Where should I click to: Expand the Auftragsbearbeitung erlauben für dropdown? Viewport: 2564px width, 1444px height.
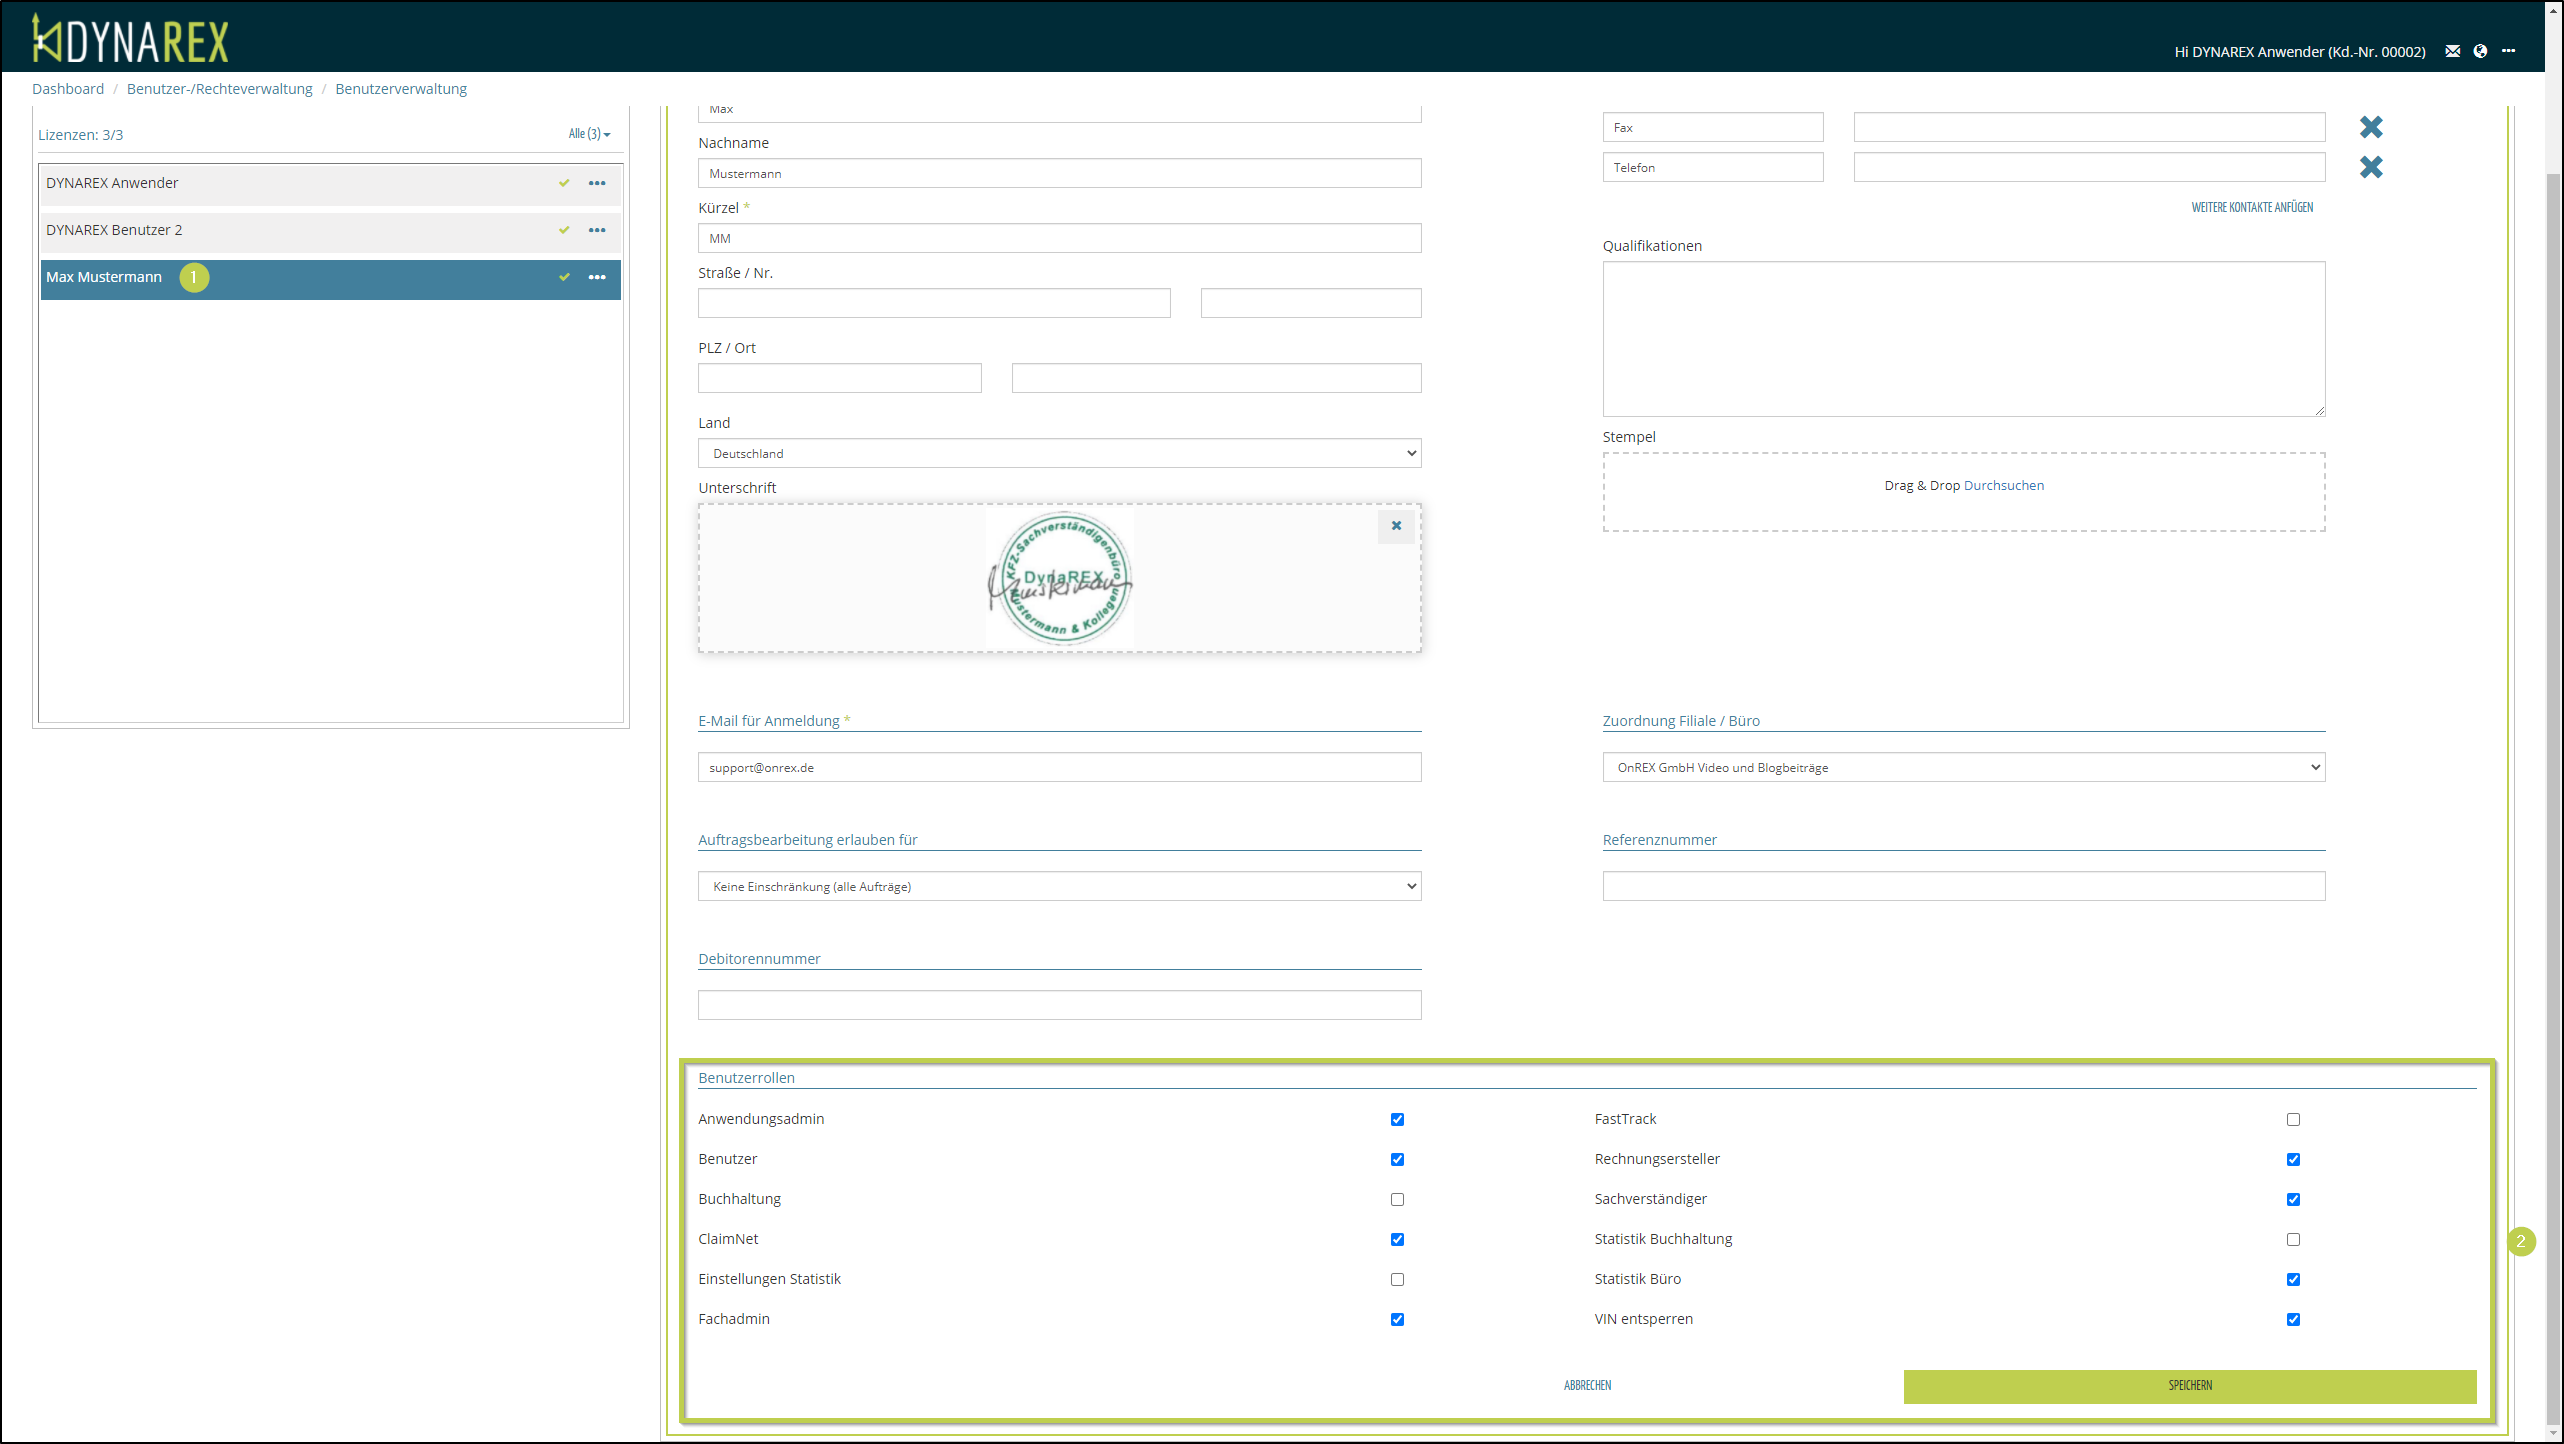coord(1059,886)
